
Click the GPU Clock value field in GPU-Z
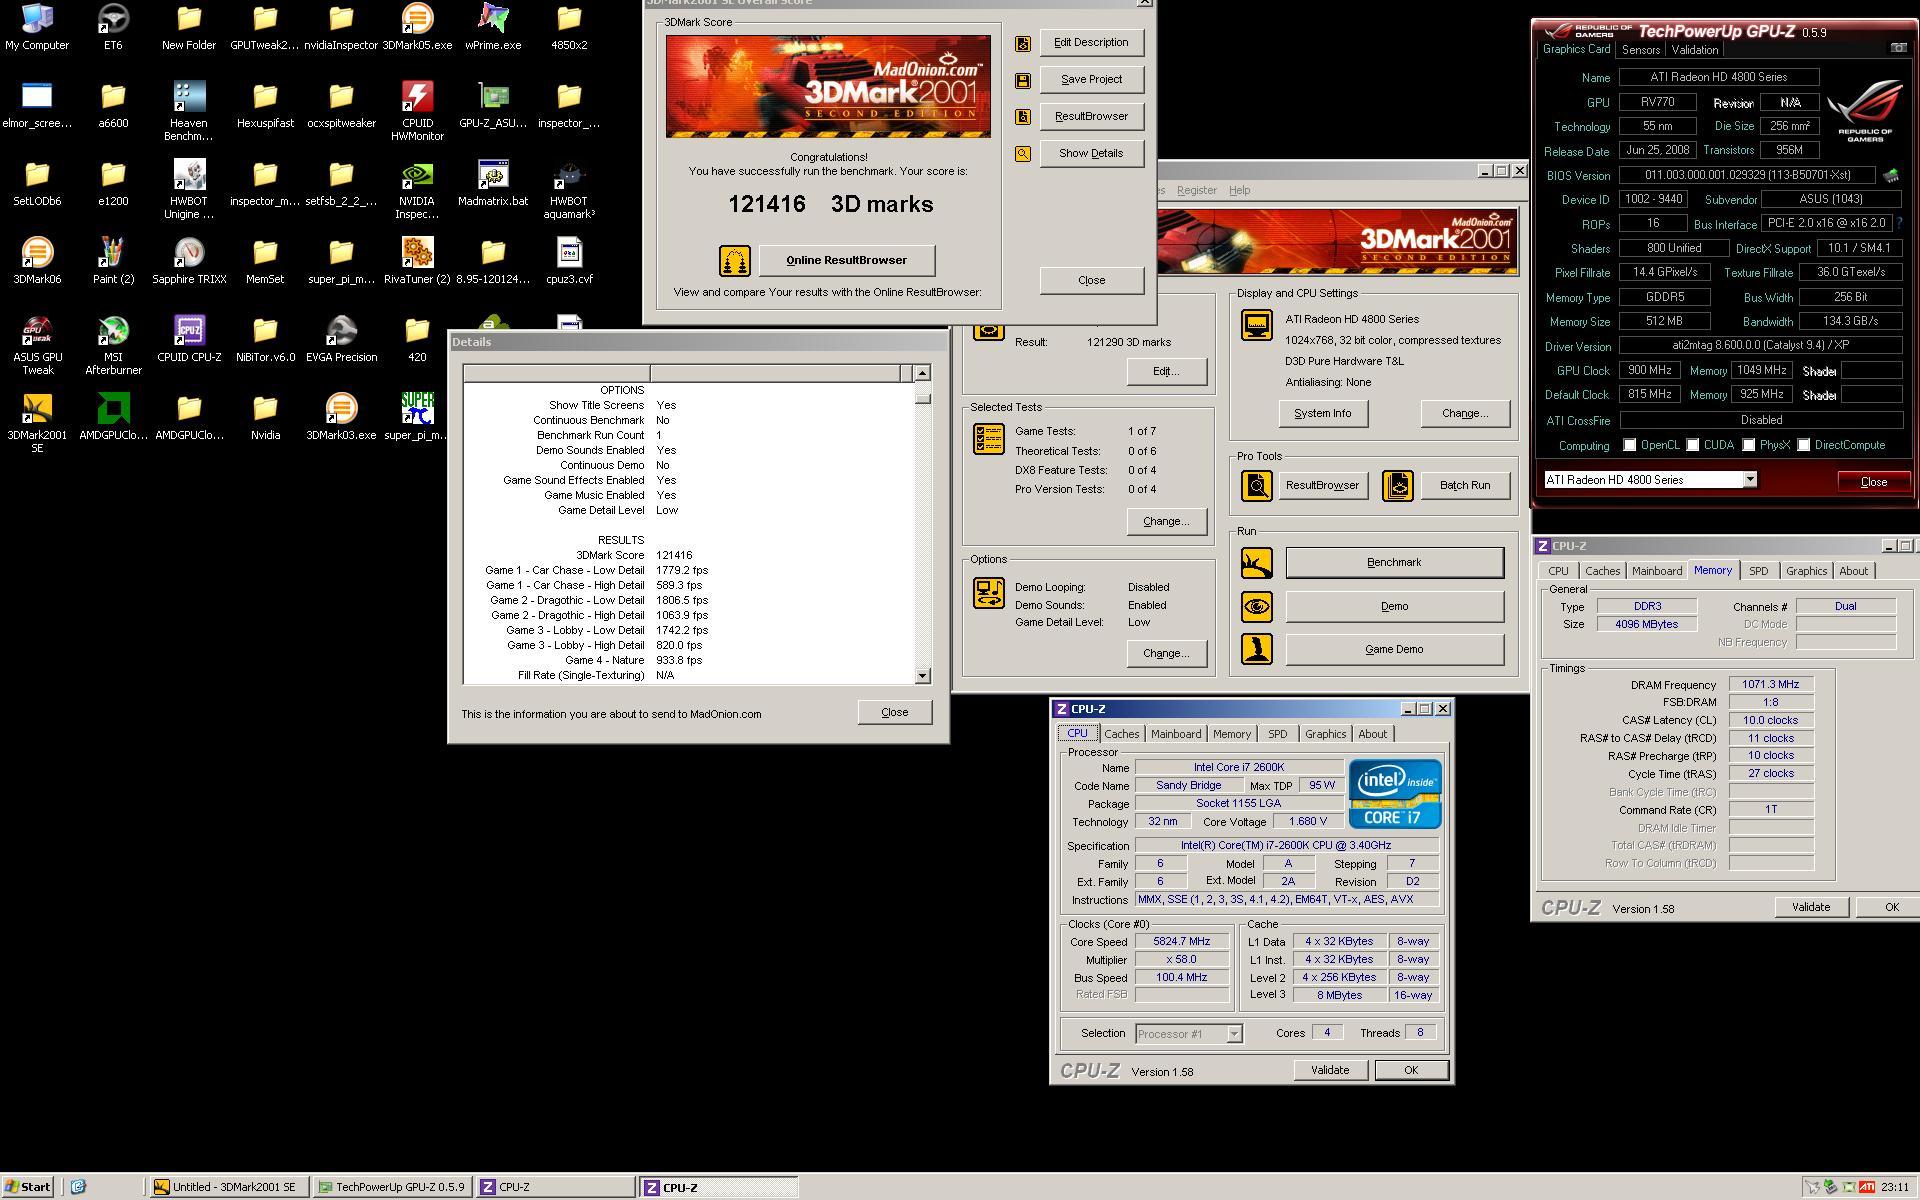click(1649, 370)
